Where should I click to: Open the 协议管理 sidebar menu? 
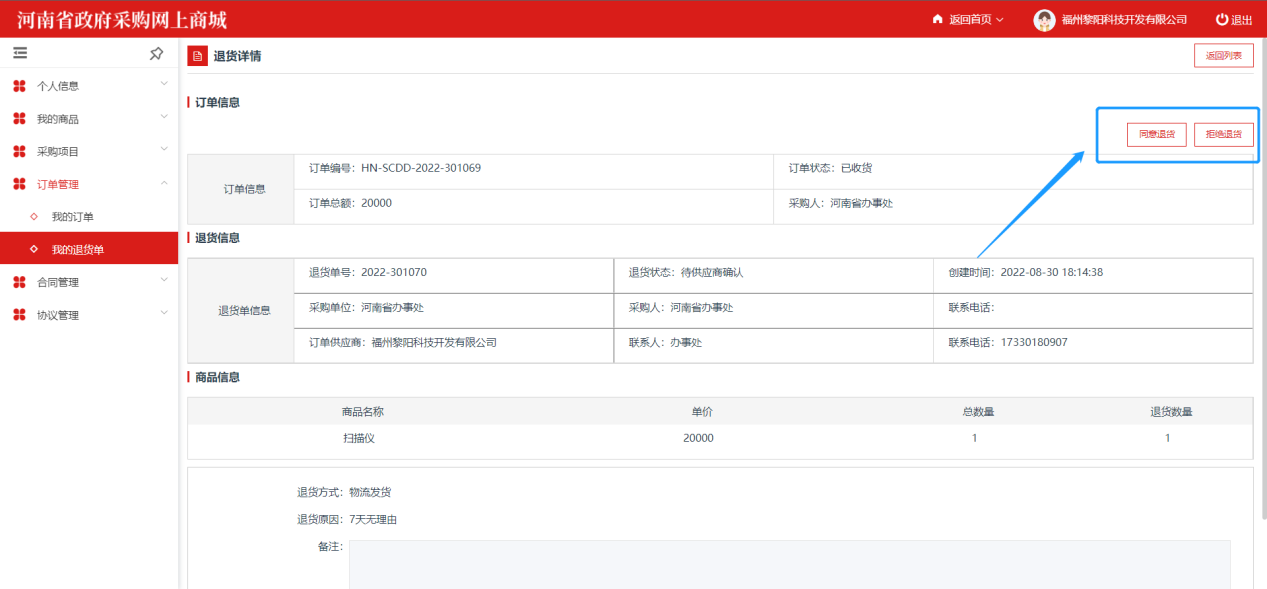pos(89,315)
